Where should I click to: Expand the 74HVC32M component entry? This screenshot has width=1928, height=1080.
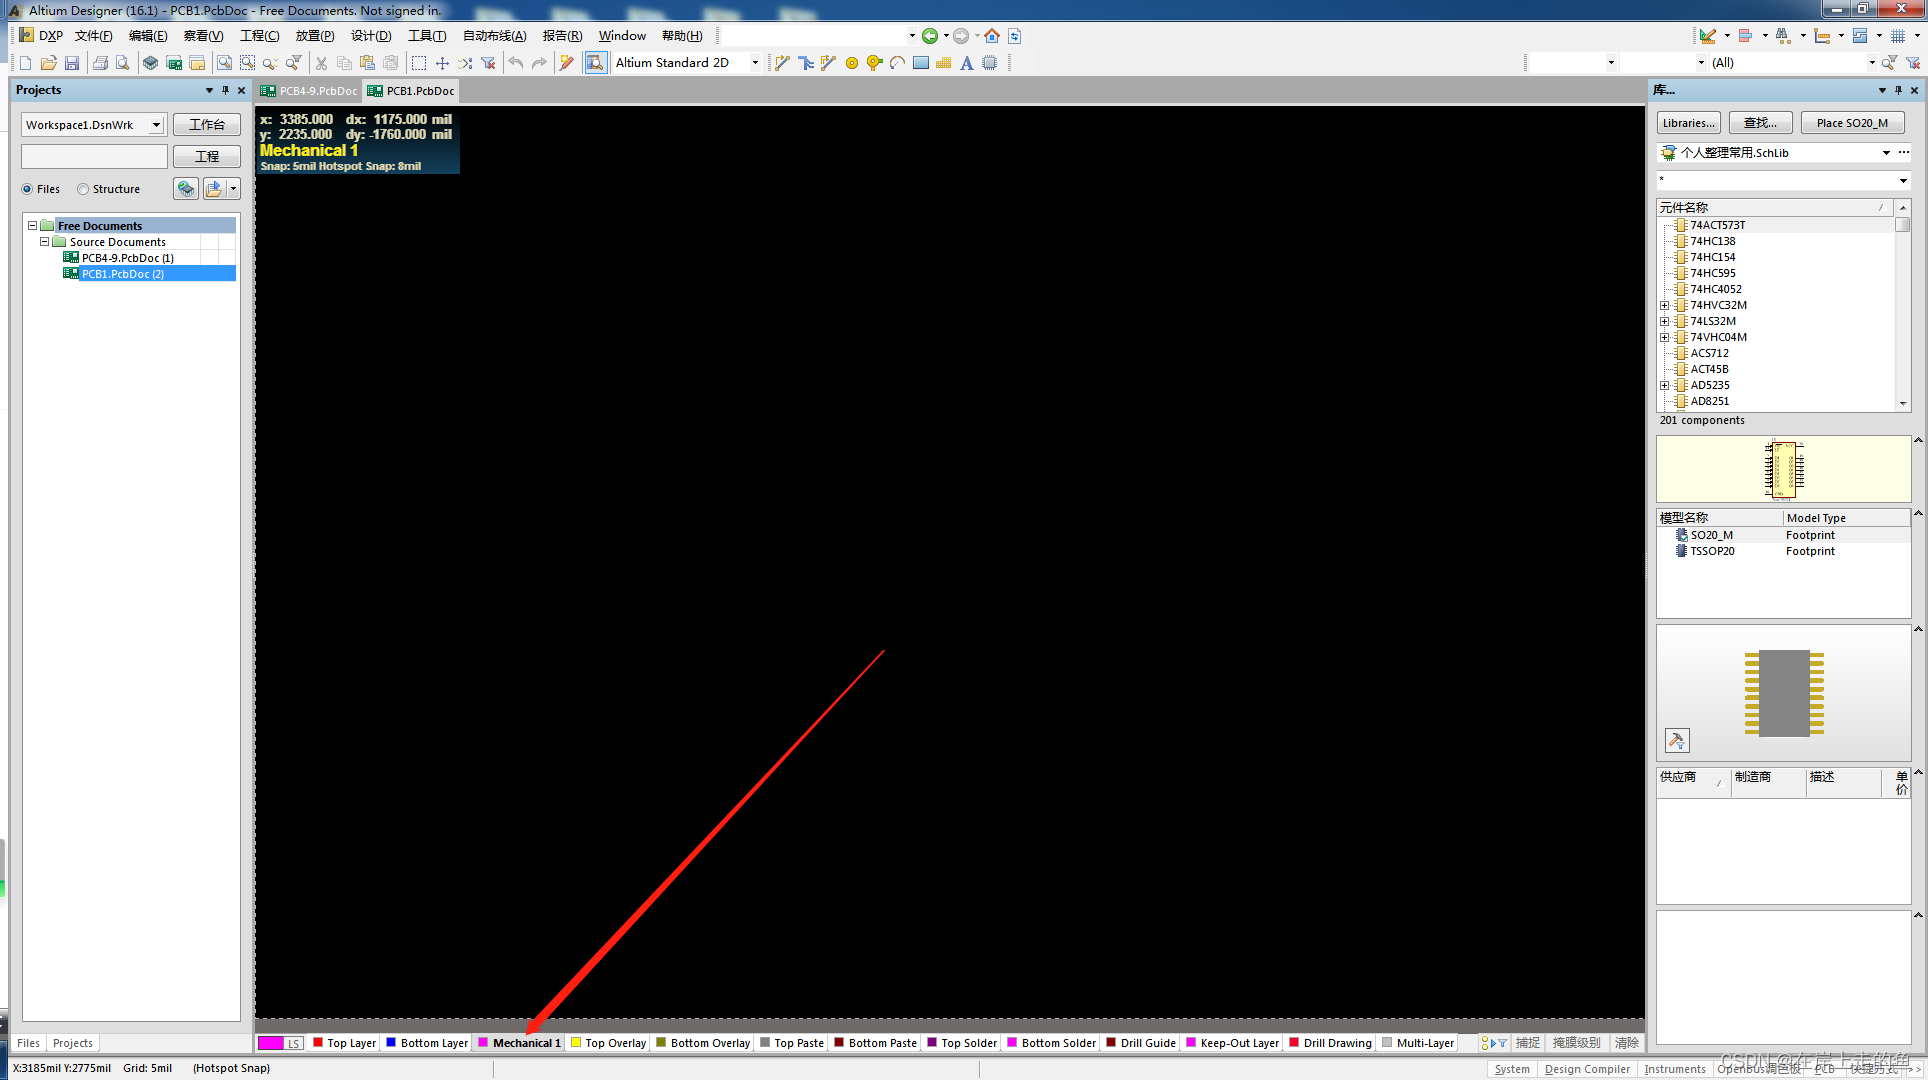pyautogui.click(x=1665, y=306)
